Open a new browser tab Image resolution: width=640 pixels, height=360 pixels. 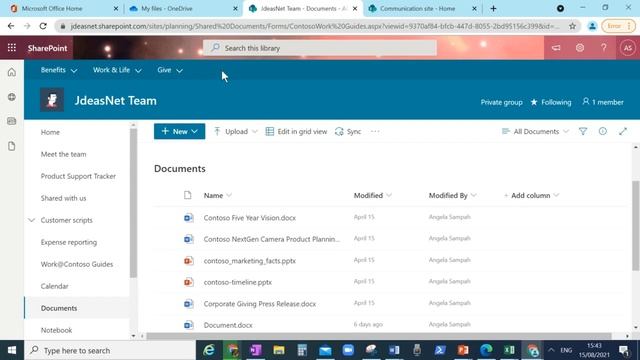[x=493, y=8]
